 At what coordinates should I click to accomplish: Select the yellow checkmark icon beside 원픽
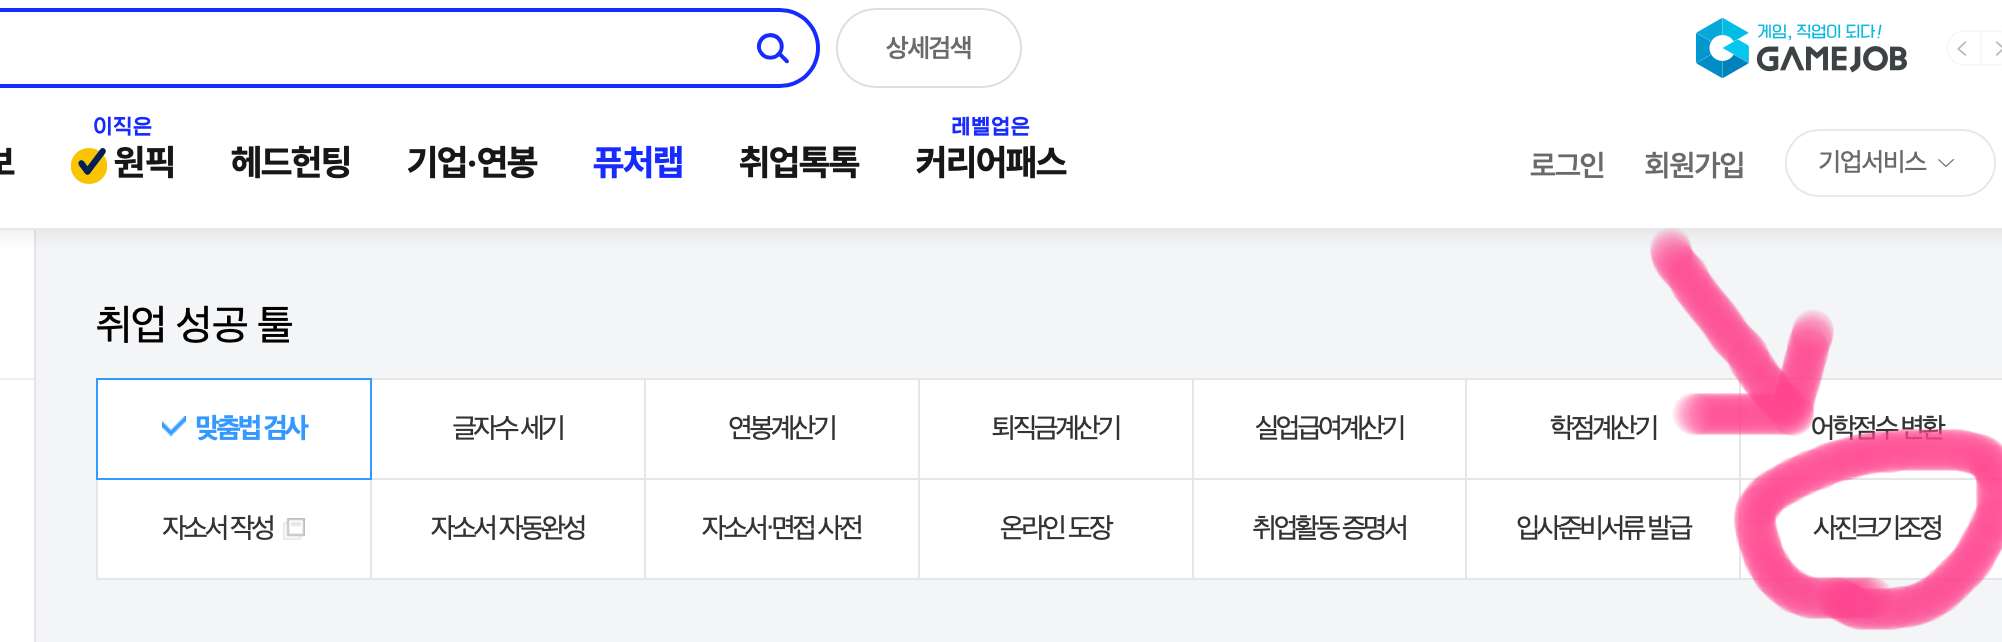click(x=86, y=163)
